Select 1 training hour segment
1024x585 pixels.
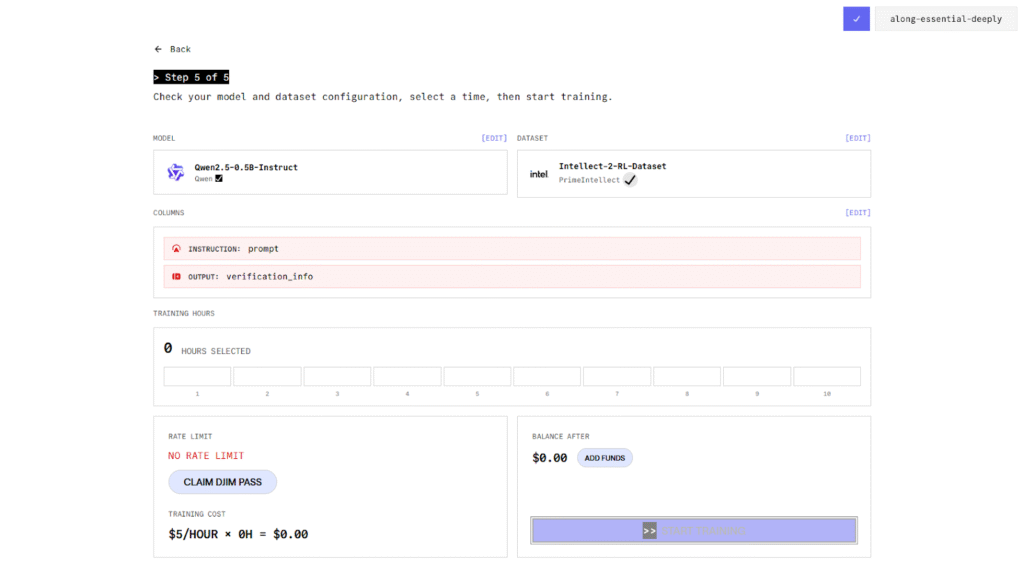197,377
